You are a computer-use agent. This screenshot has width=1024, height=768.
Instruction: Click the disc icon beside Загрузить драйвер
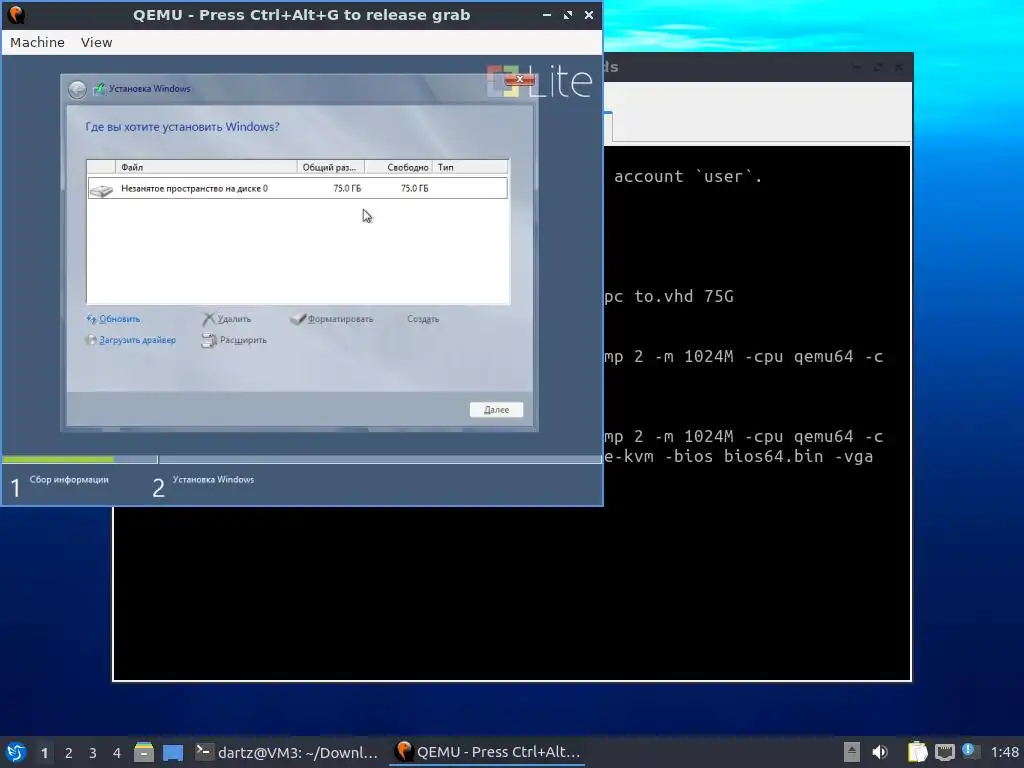91,340
